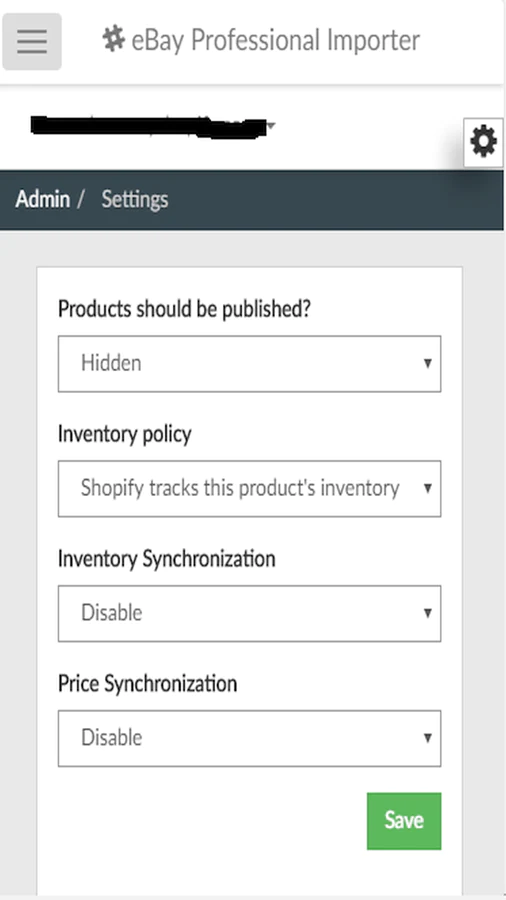506x900 pixels.
Task: Click the blacked-out store name
Action: coord(148,127)
